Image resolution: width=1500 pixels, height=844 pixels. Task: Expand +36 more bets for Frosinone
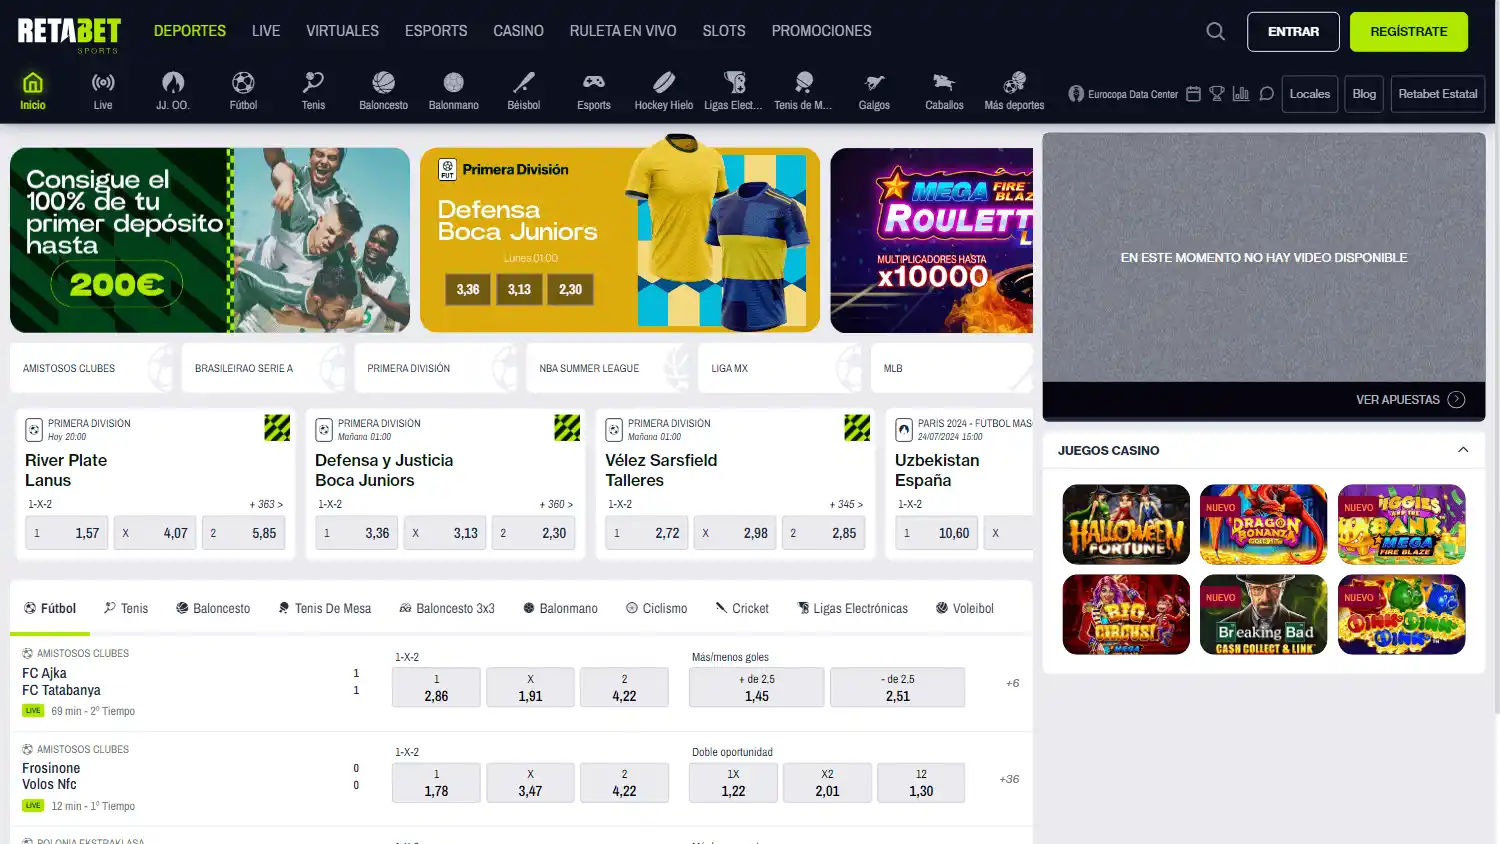tap(1009, 779)
